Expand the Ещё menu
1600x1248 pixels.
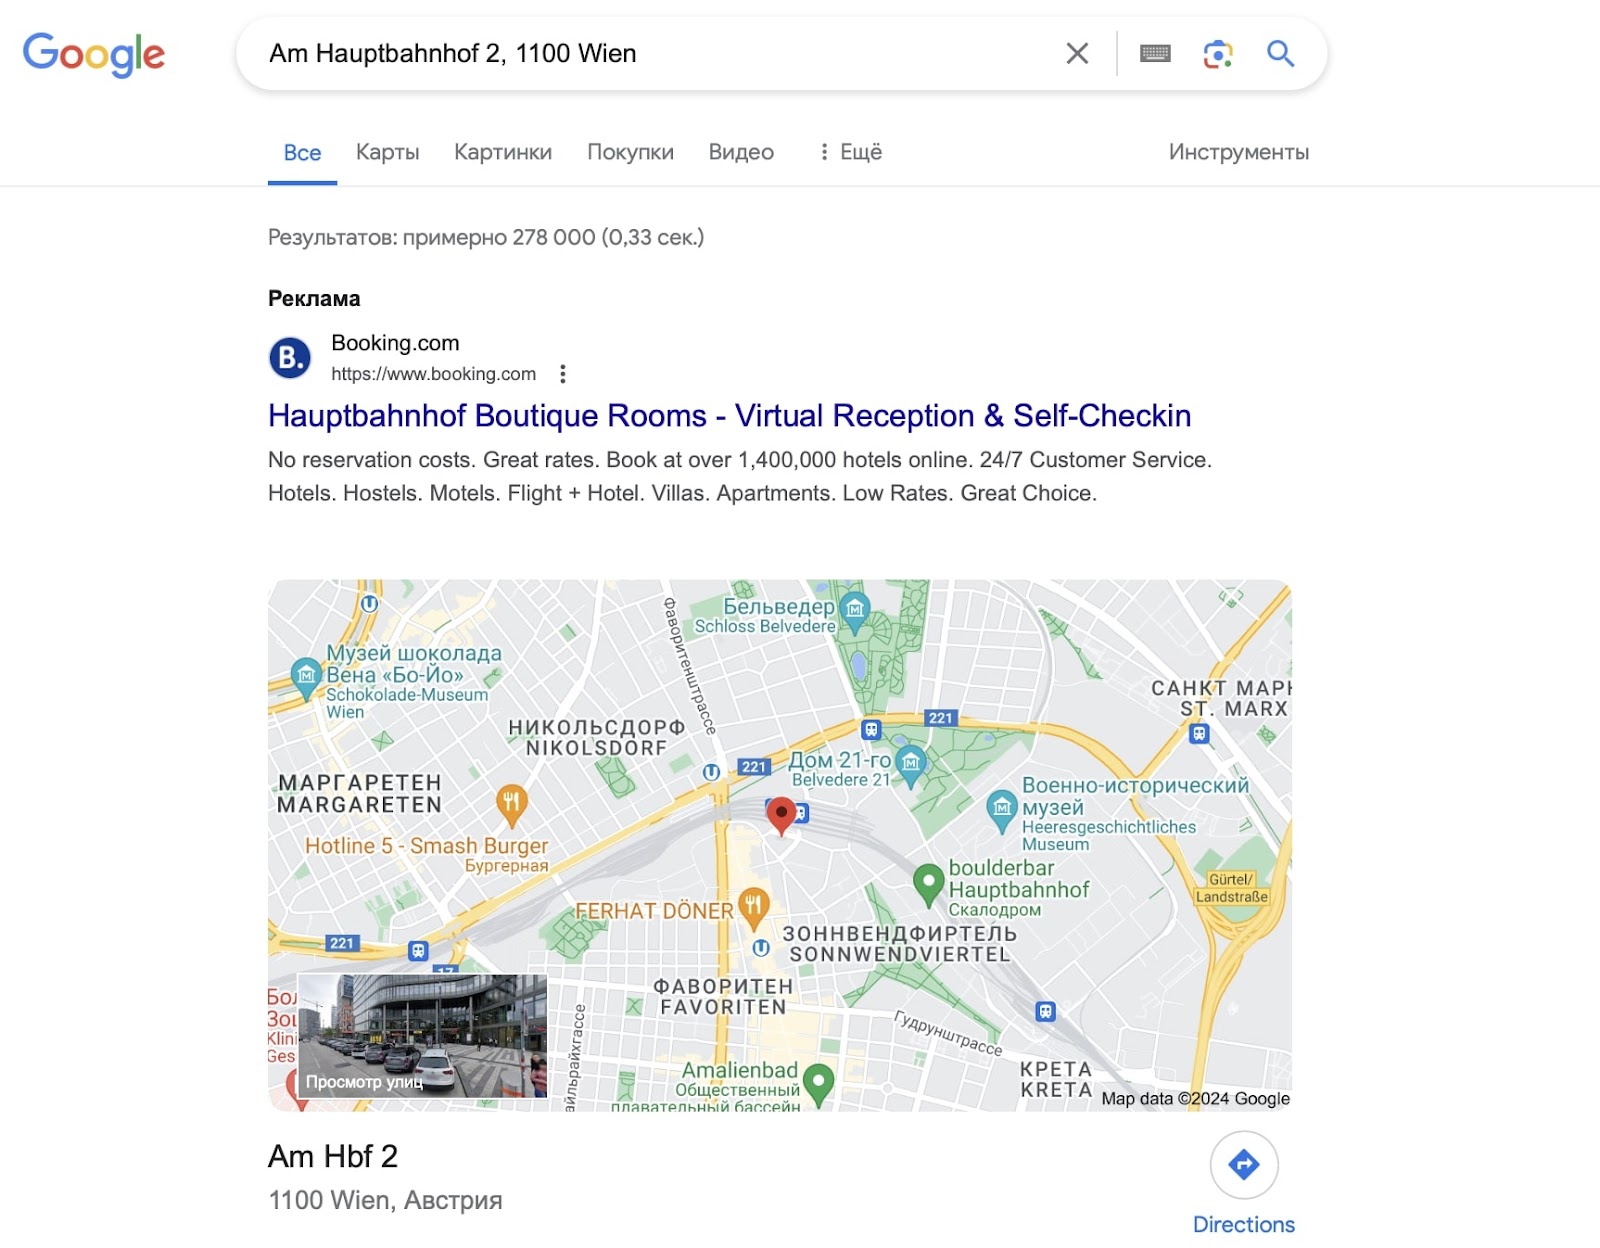click(x=850, y=152)
